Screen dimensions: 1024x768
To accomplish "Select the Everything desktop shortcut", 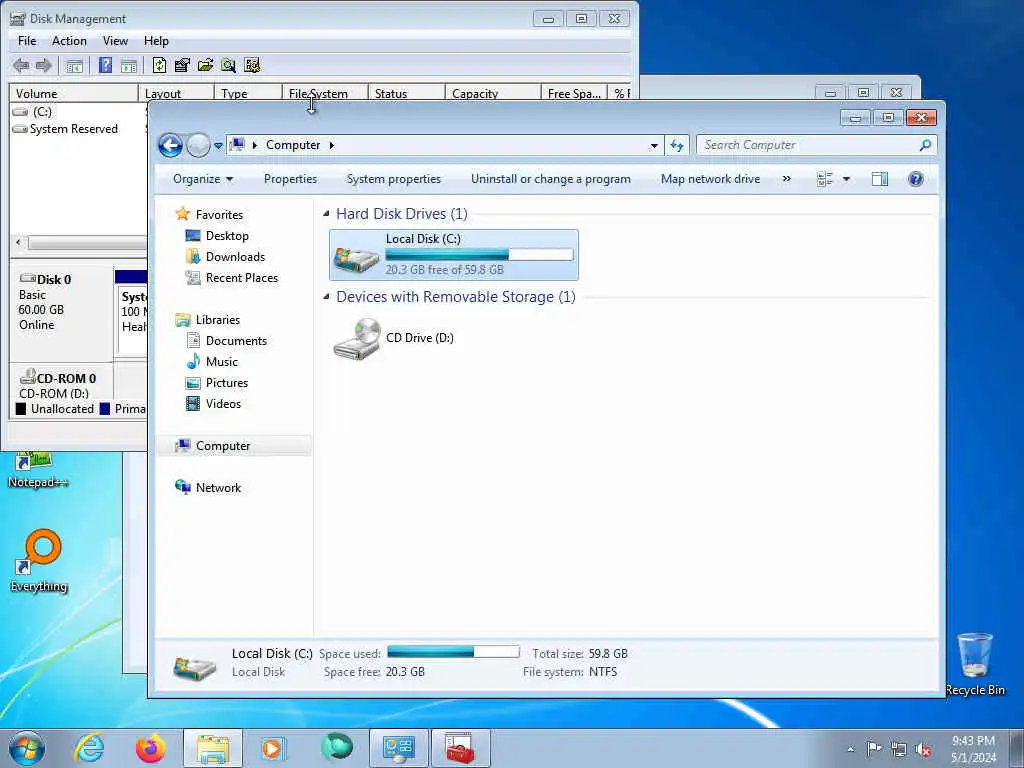I will click(x=39, y=562).
